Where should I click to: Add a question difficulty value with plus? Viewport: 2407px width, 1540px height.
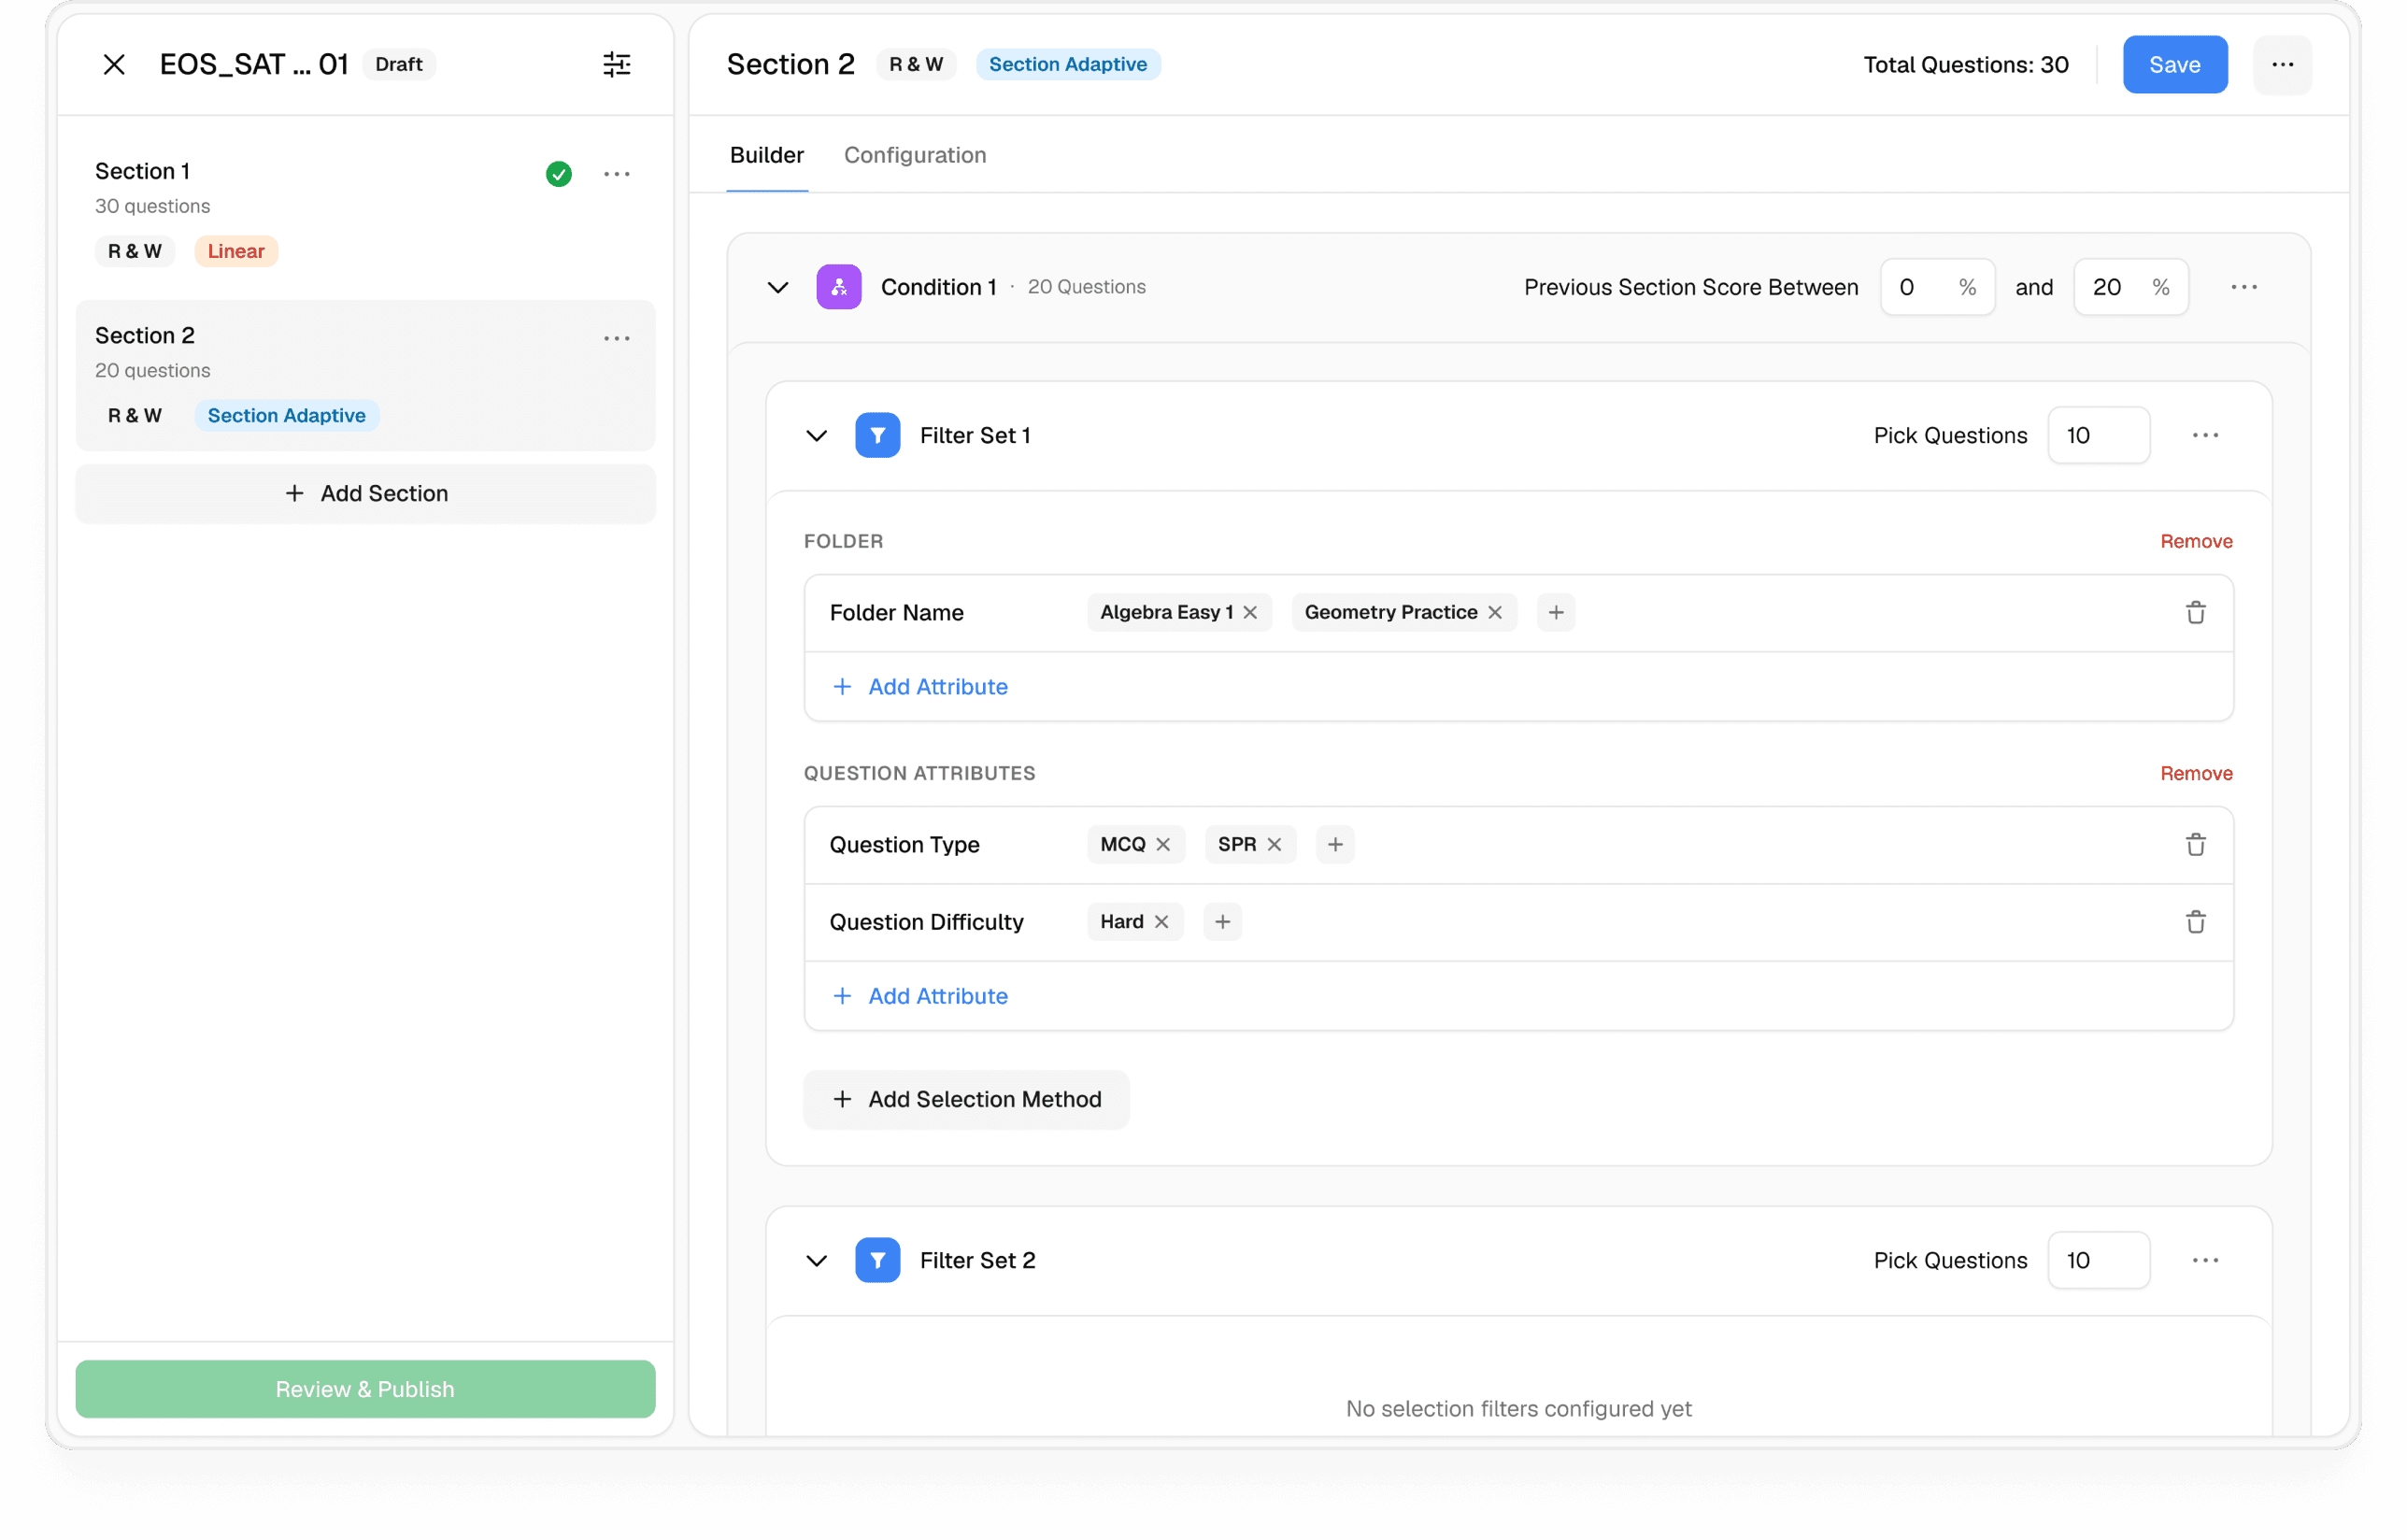(x=1222, y=921)
